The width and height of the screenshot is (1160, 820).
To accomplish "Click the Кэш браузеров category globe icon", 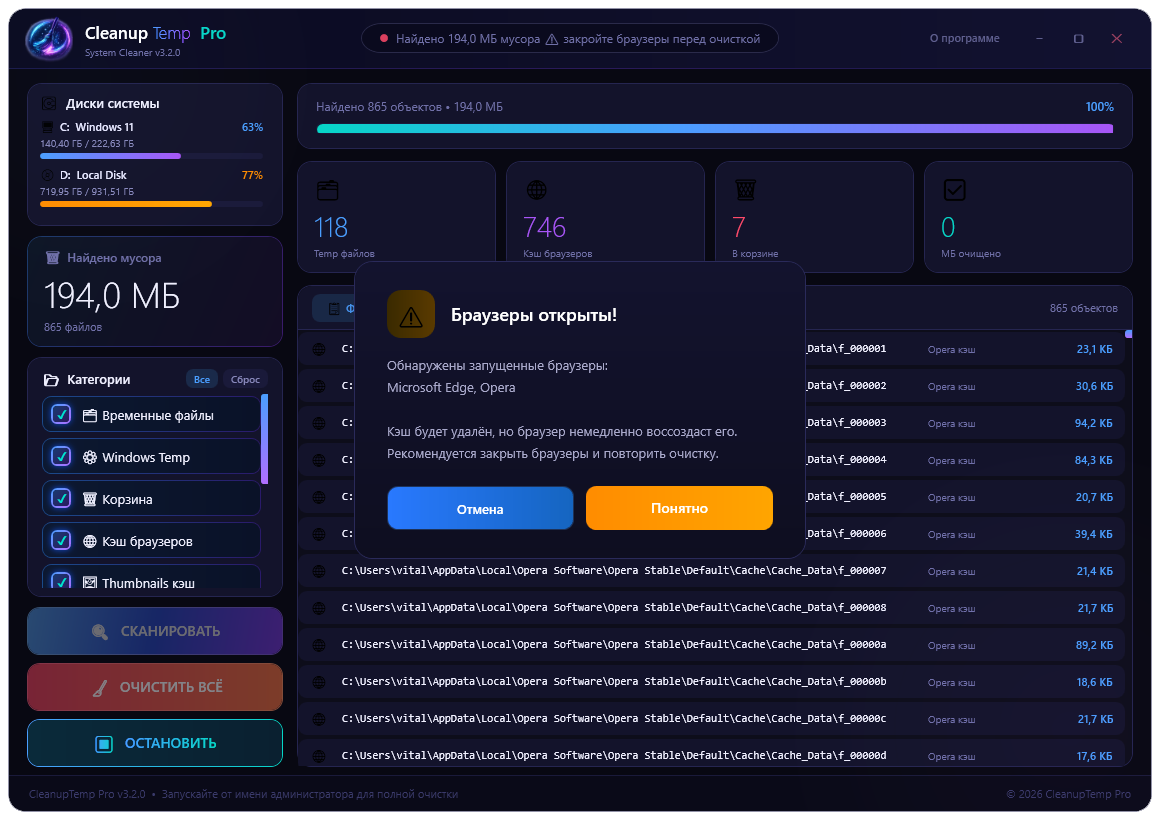I will tap(90, 542).
